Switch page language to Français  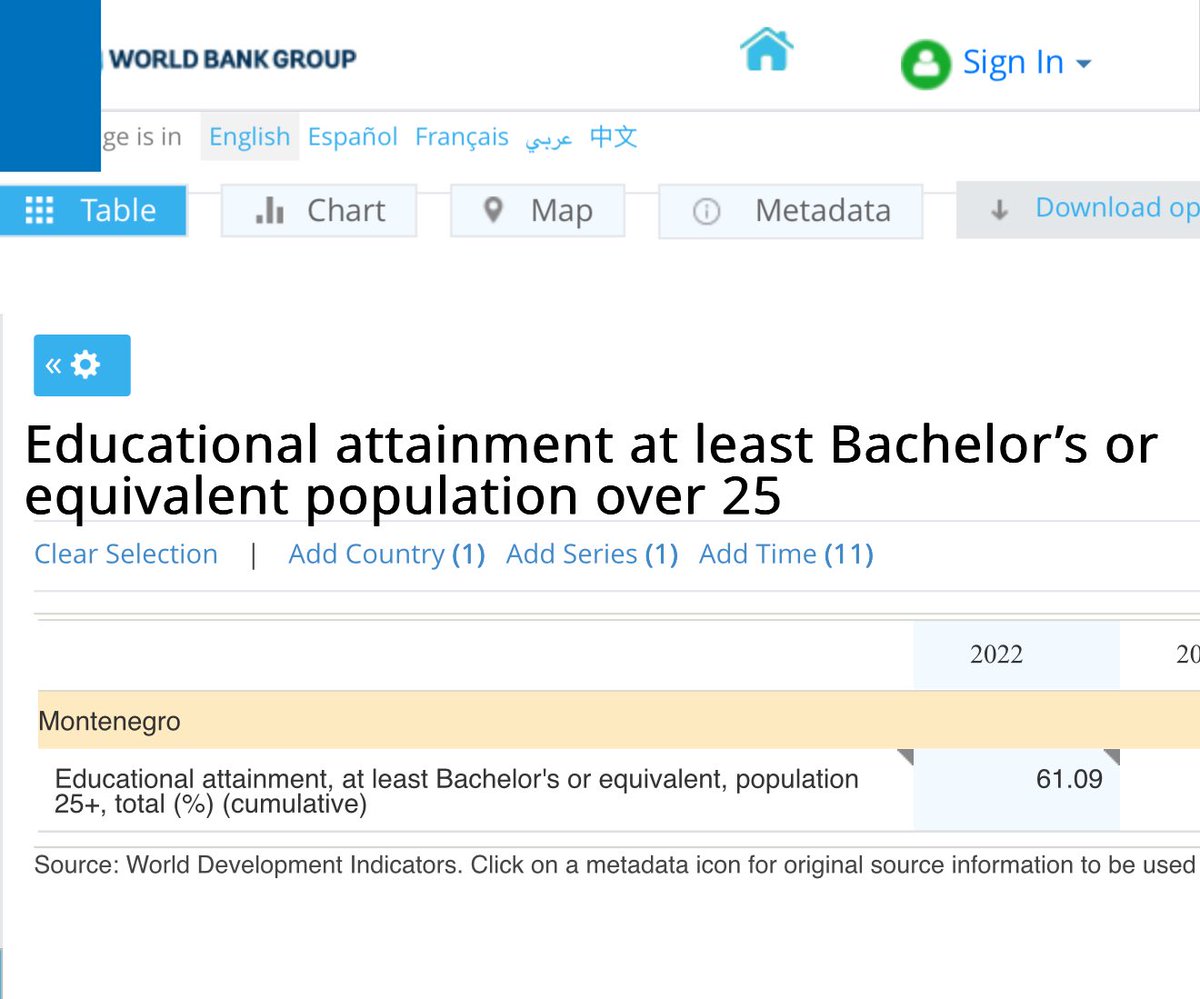462,137
